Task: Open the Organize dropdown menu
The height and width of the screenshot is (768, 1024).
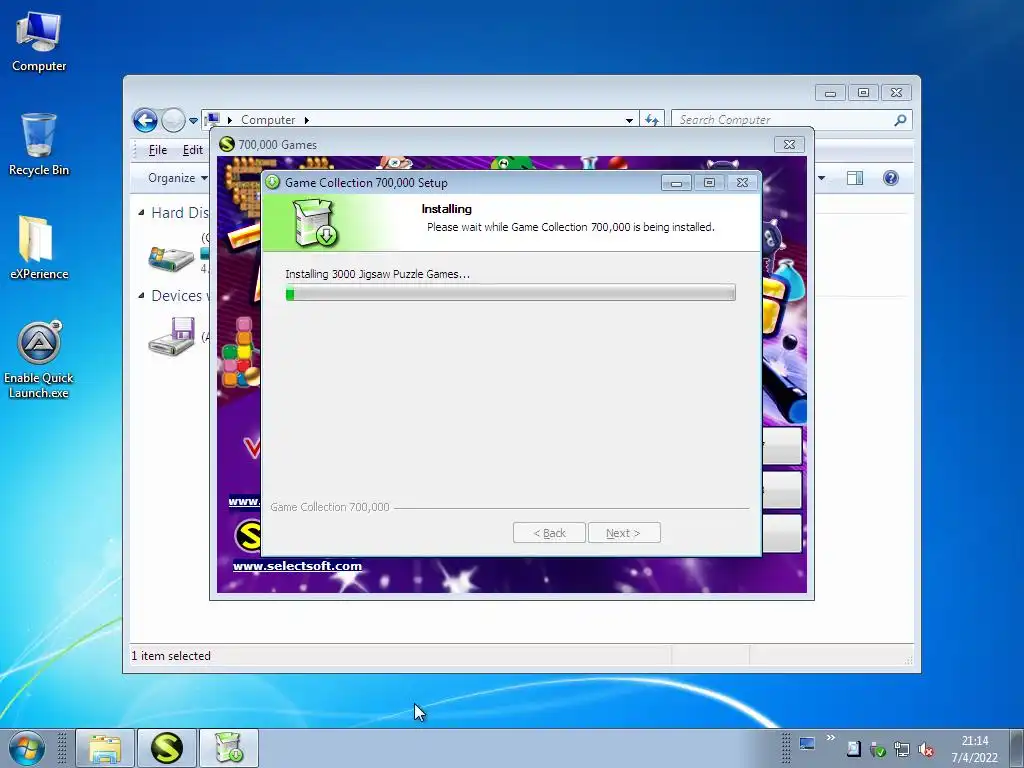Action: point(178,178)
